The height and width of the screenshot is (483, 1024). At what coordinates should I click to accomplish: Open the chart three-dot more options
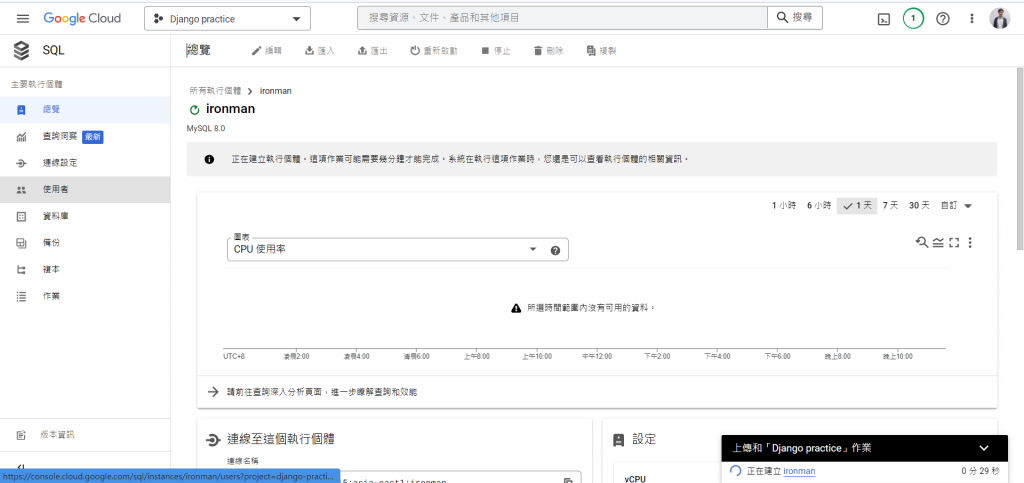click(x=970, y=243)
